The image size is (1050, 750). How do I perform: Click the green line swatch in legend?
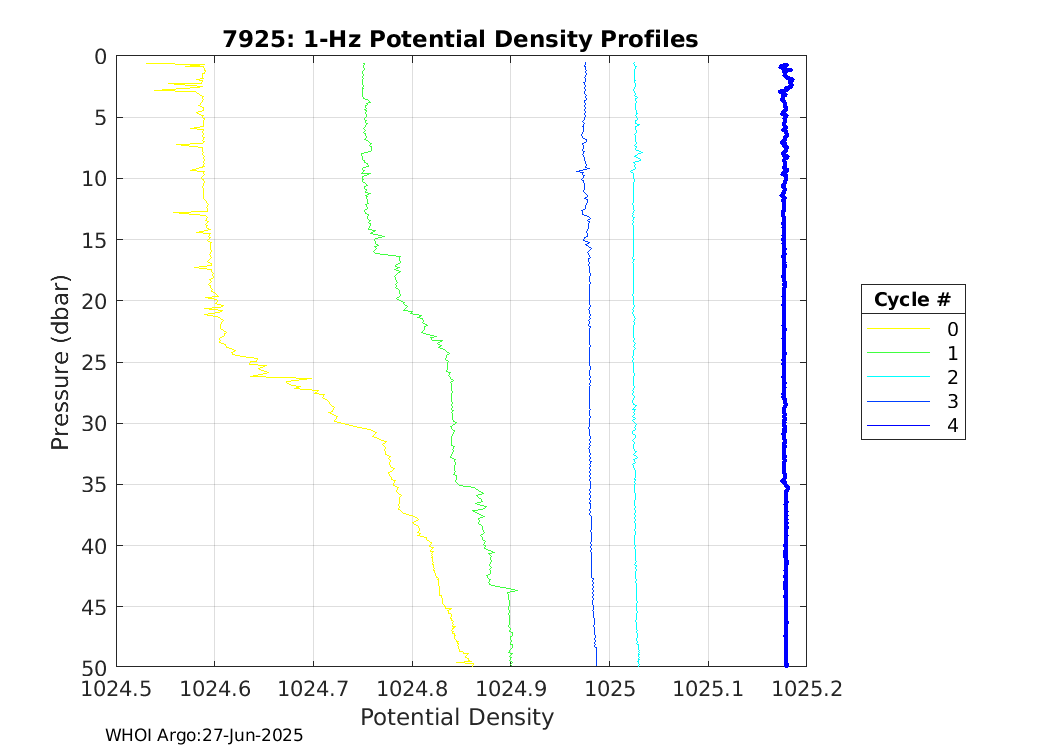click(x=899, y=353)
